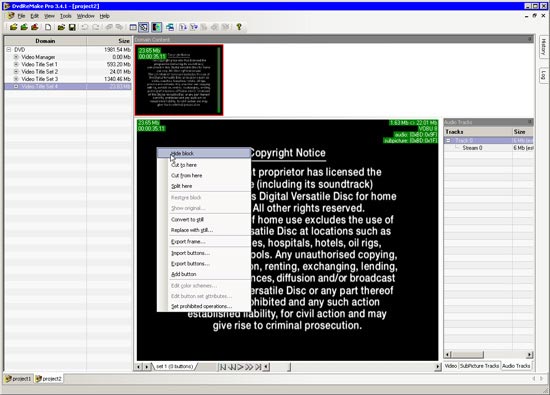Open the View menu
Image resolution: width=550 pixels, height=395 pixels.
pos(49,16)
